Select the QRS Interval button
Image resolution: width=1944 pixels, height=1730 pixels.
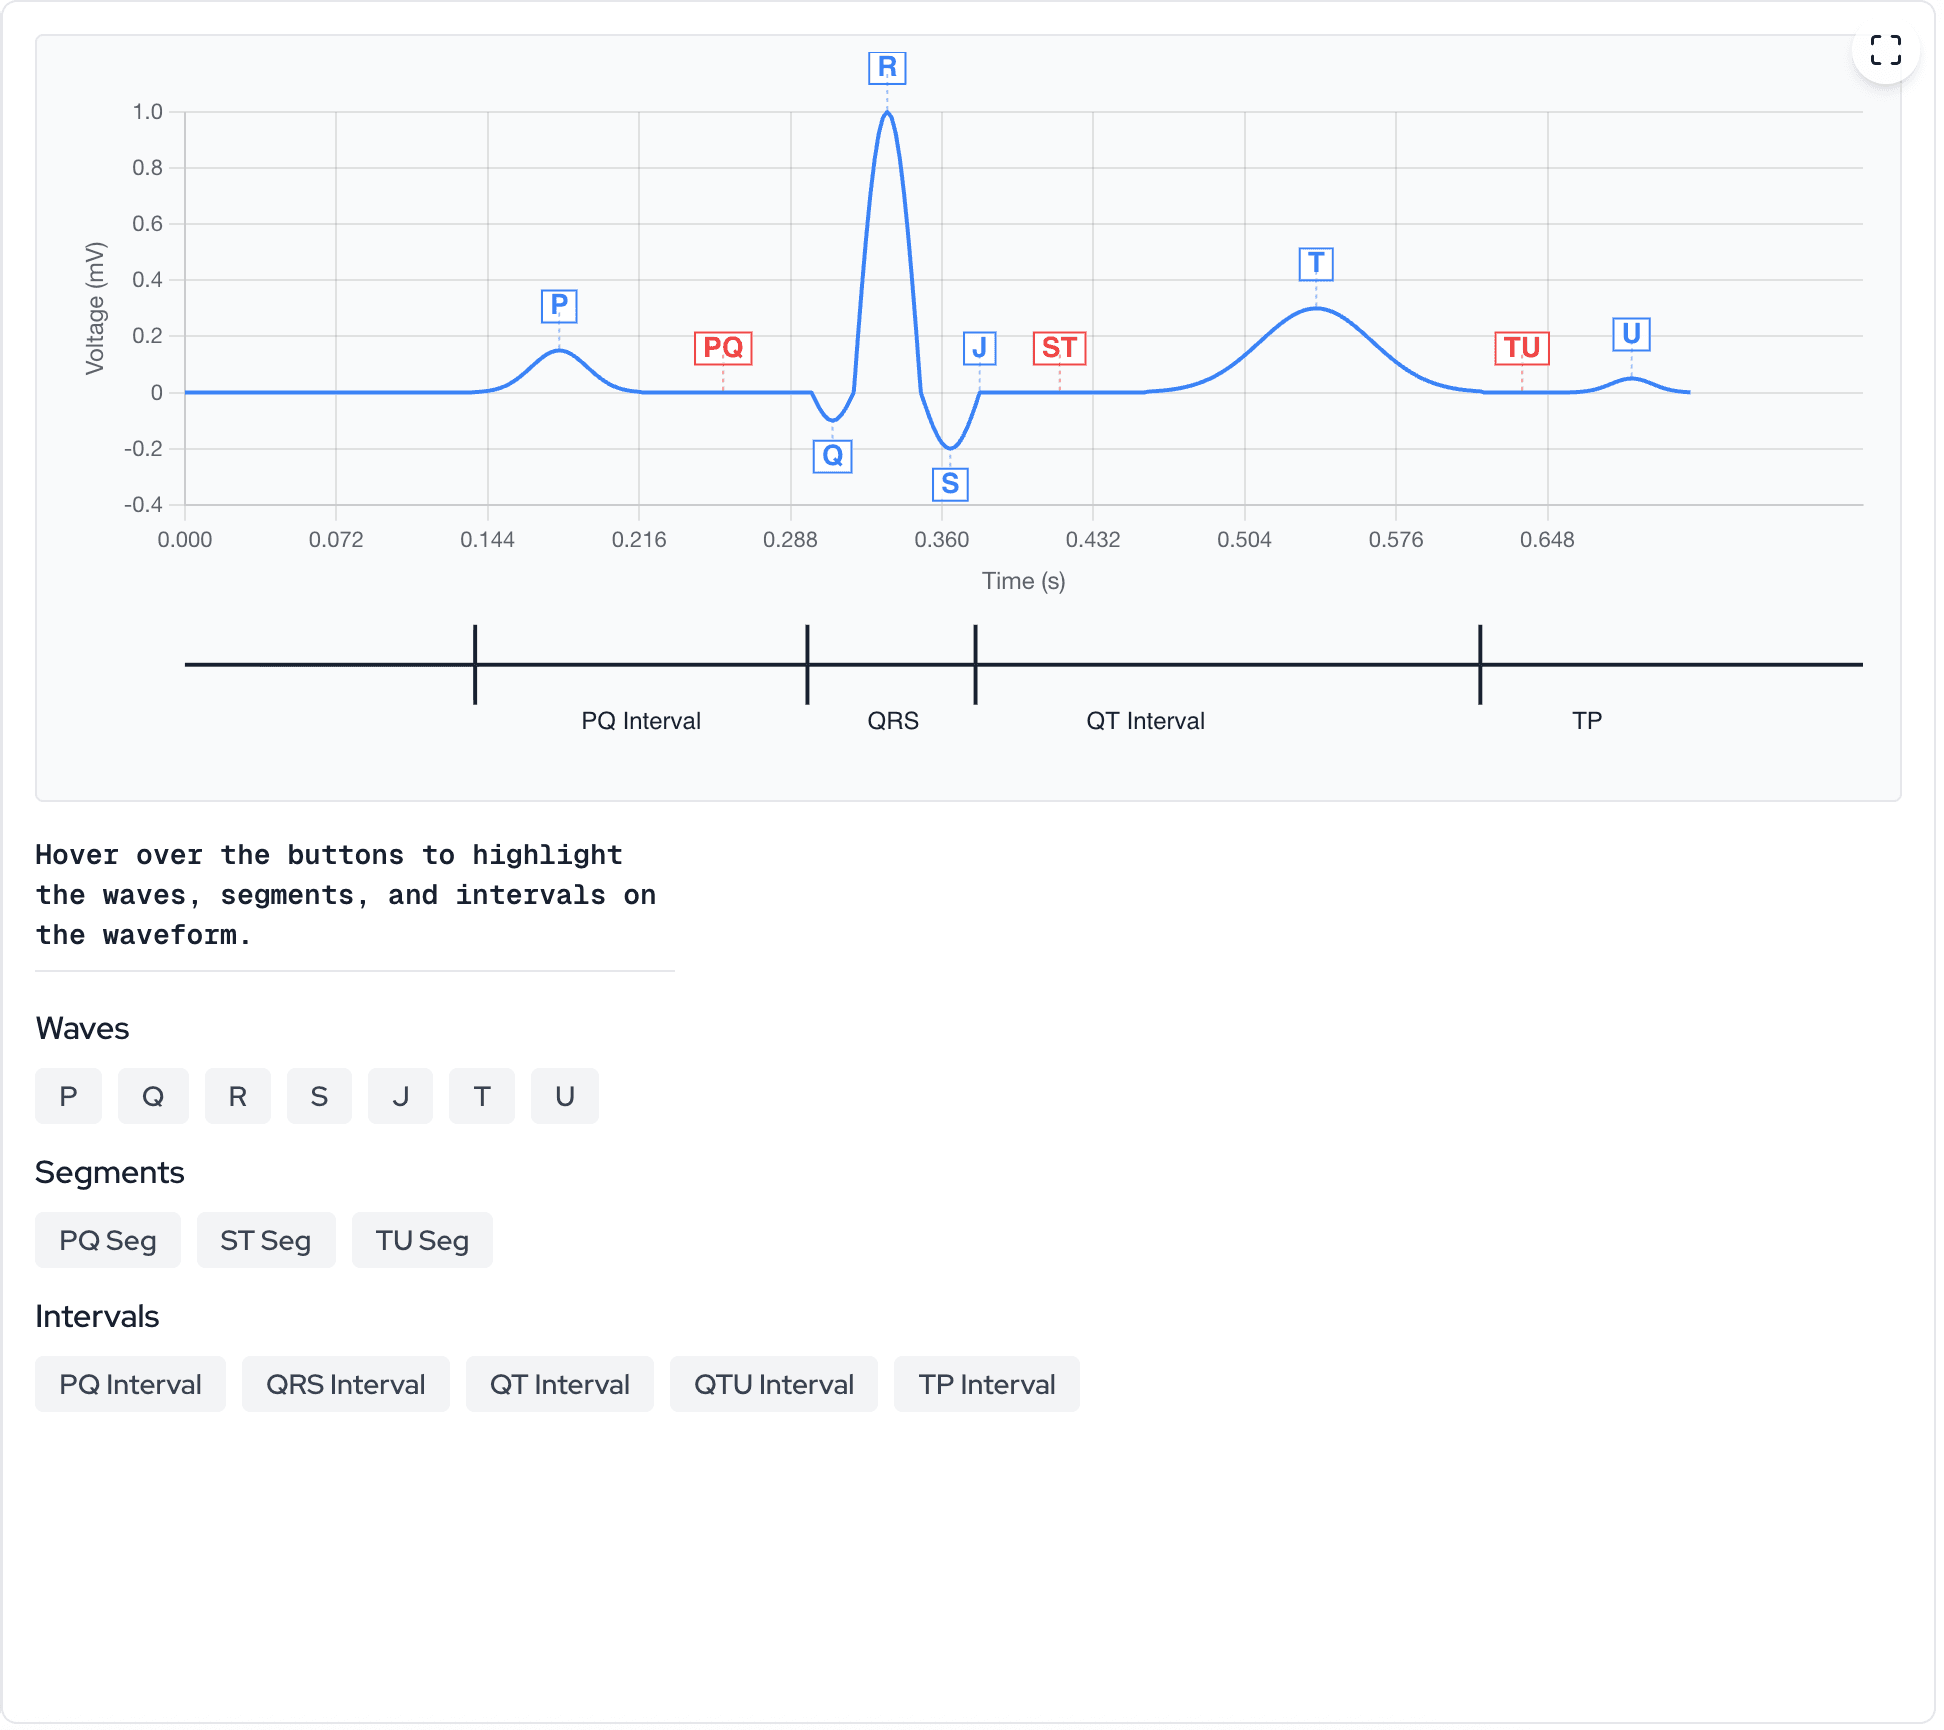pos(345,1384)
